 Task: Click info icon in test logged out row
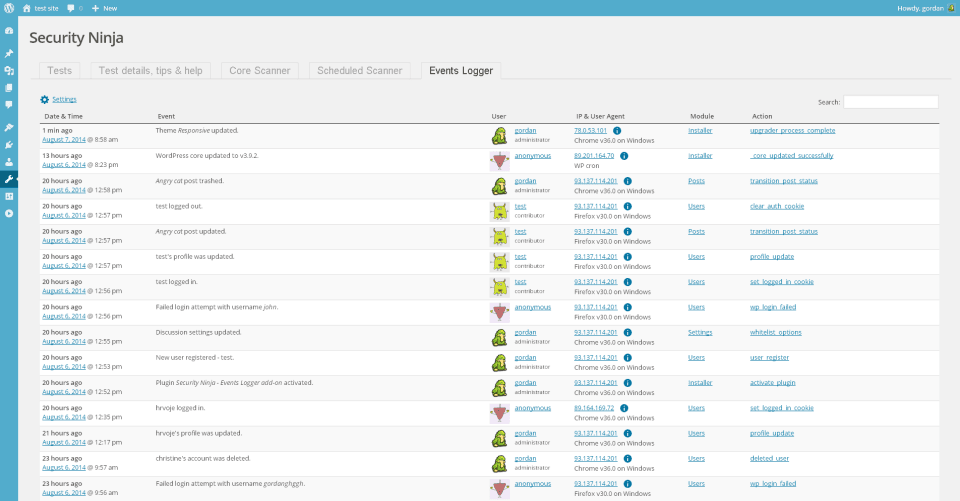coord(628,206)
